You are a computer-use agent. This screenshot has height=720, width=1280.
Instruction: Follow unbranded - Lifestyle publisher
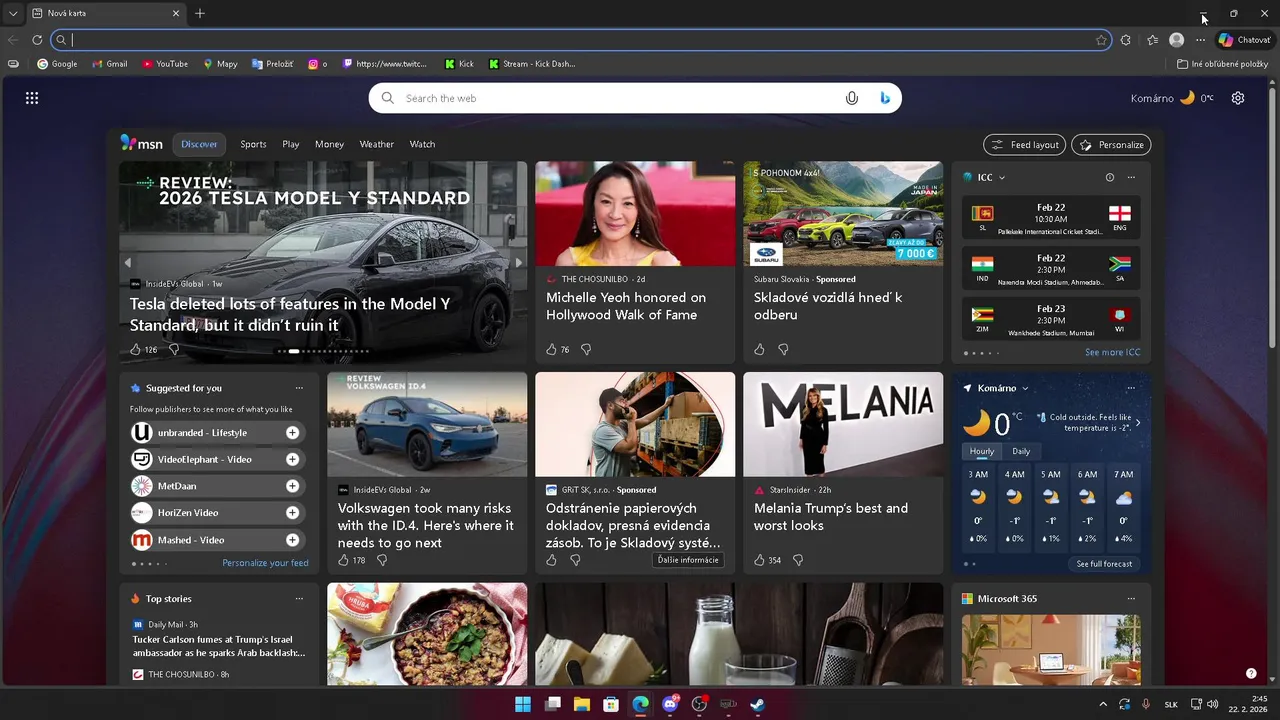click(x=292, y=433)
